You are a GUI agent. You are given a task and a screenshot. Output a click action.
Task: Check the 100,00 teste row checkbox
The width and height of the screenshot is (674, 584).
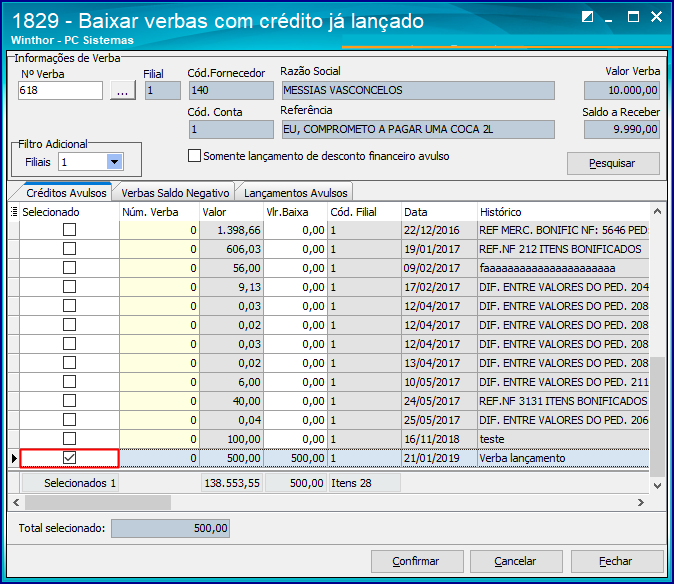69,439
